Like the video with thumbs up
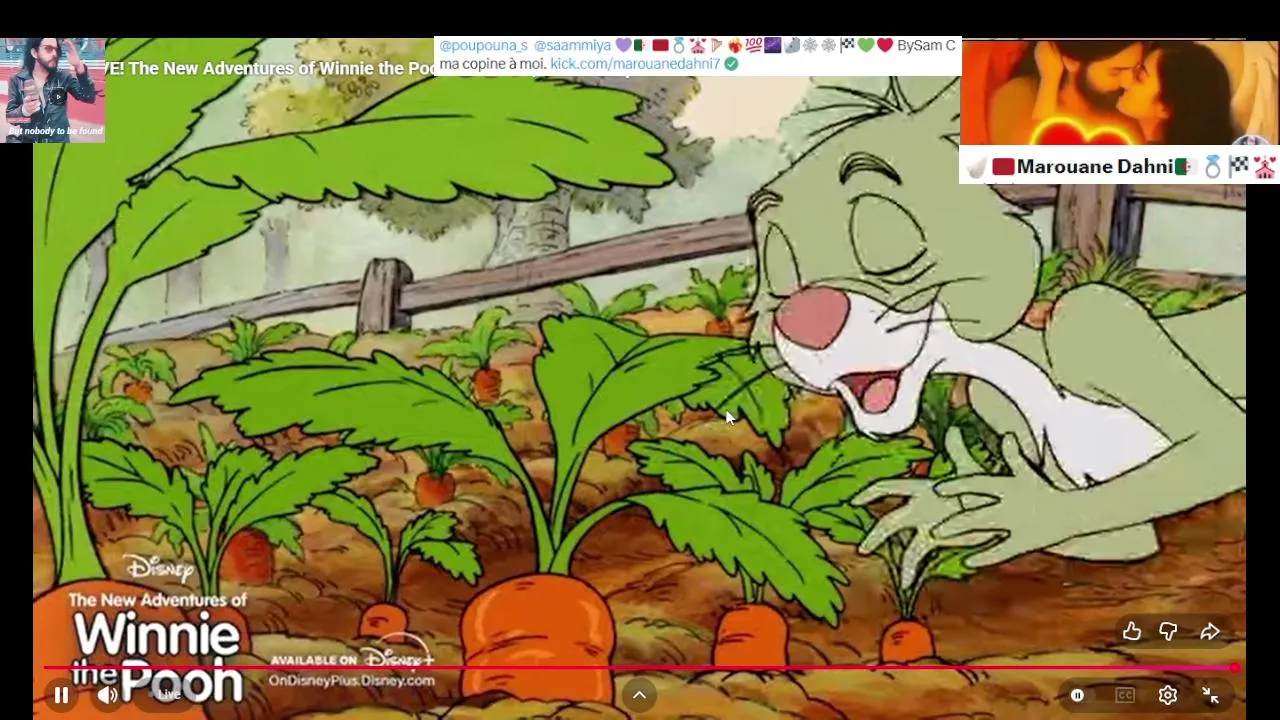1280x720 pixels. [x=1131, y=632]
